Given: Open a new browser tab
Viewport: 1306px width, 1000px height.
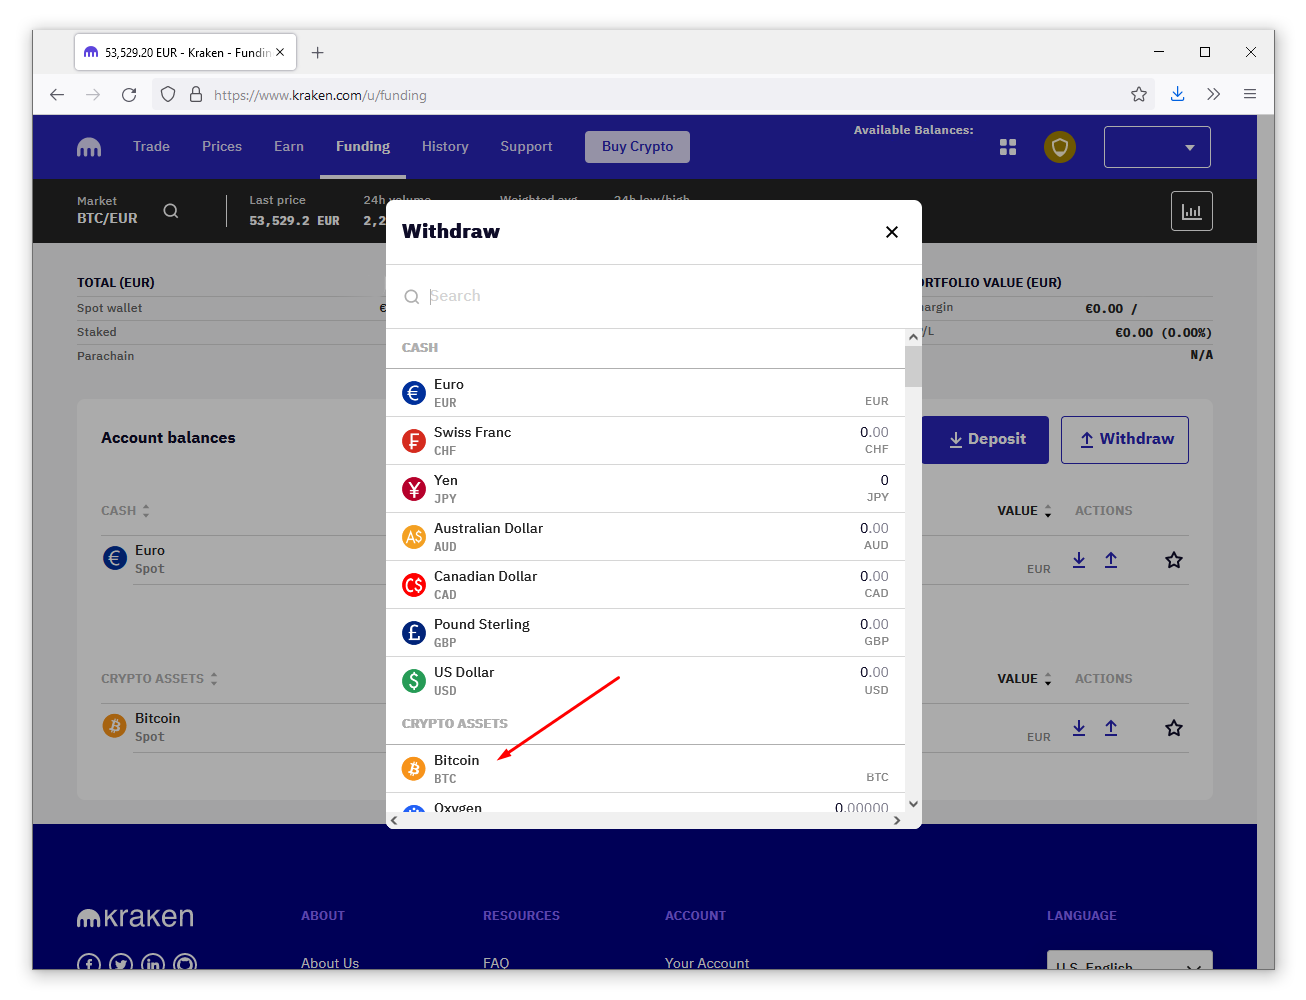Looking at the screenshot, I should (x=318, y=52).
